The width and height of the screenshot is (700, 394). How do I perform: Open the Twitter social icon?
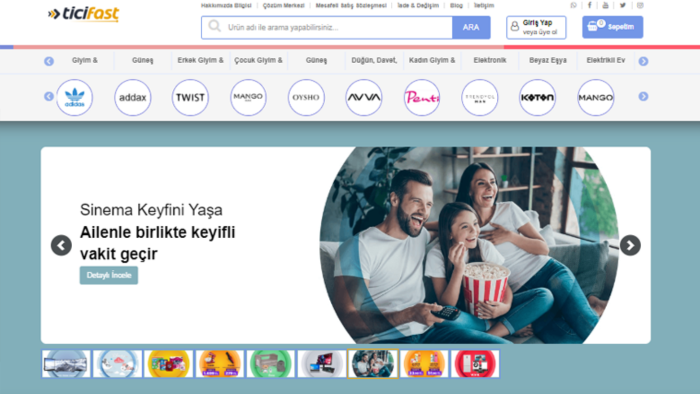pyautogui.click(x=622, y=5)
